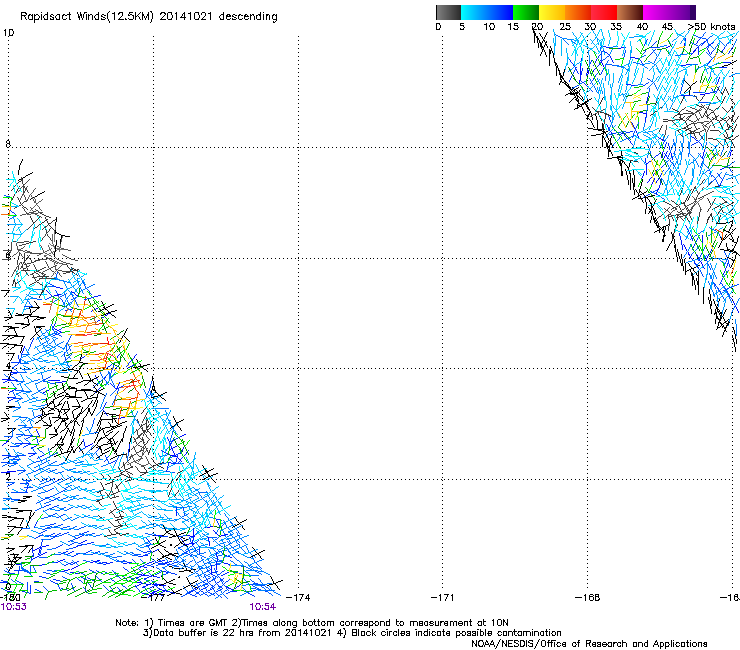Click the Rapidscat Winds title text
The height and width of the screenshot is (650, 740).
pos(149,17)
